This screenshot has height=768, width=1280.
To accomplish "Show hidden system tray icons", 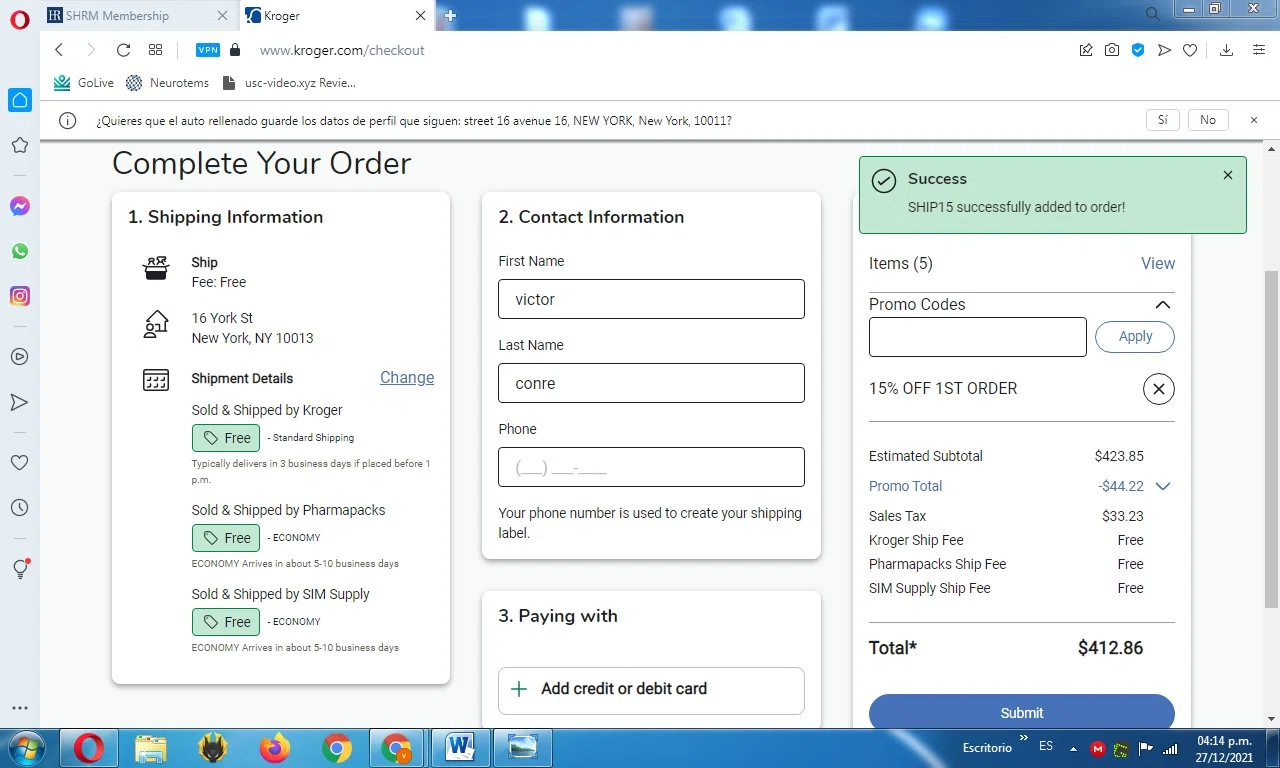I will (1073, 748).
